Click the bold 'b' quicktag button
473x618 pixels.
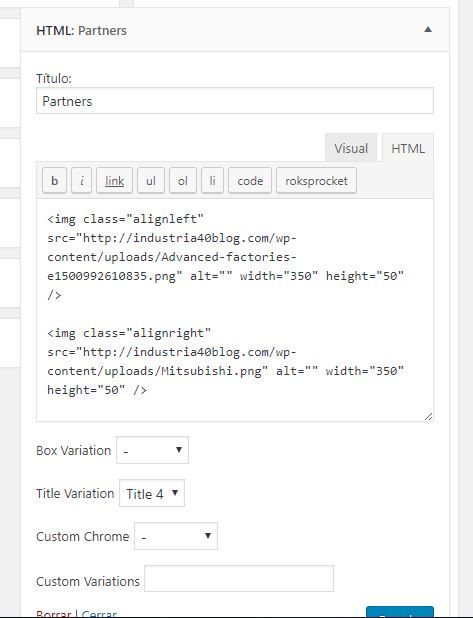click(54, 181)
